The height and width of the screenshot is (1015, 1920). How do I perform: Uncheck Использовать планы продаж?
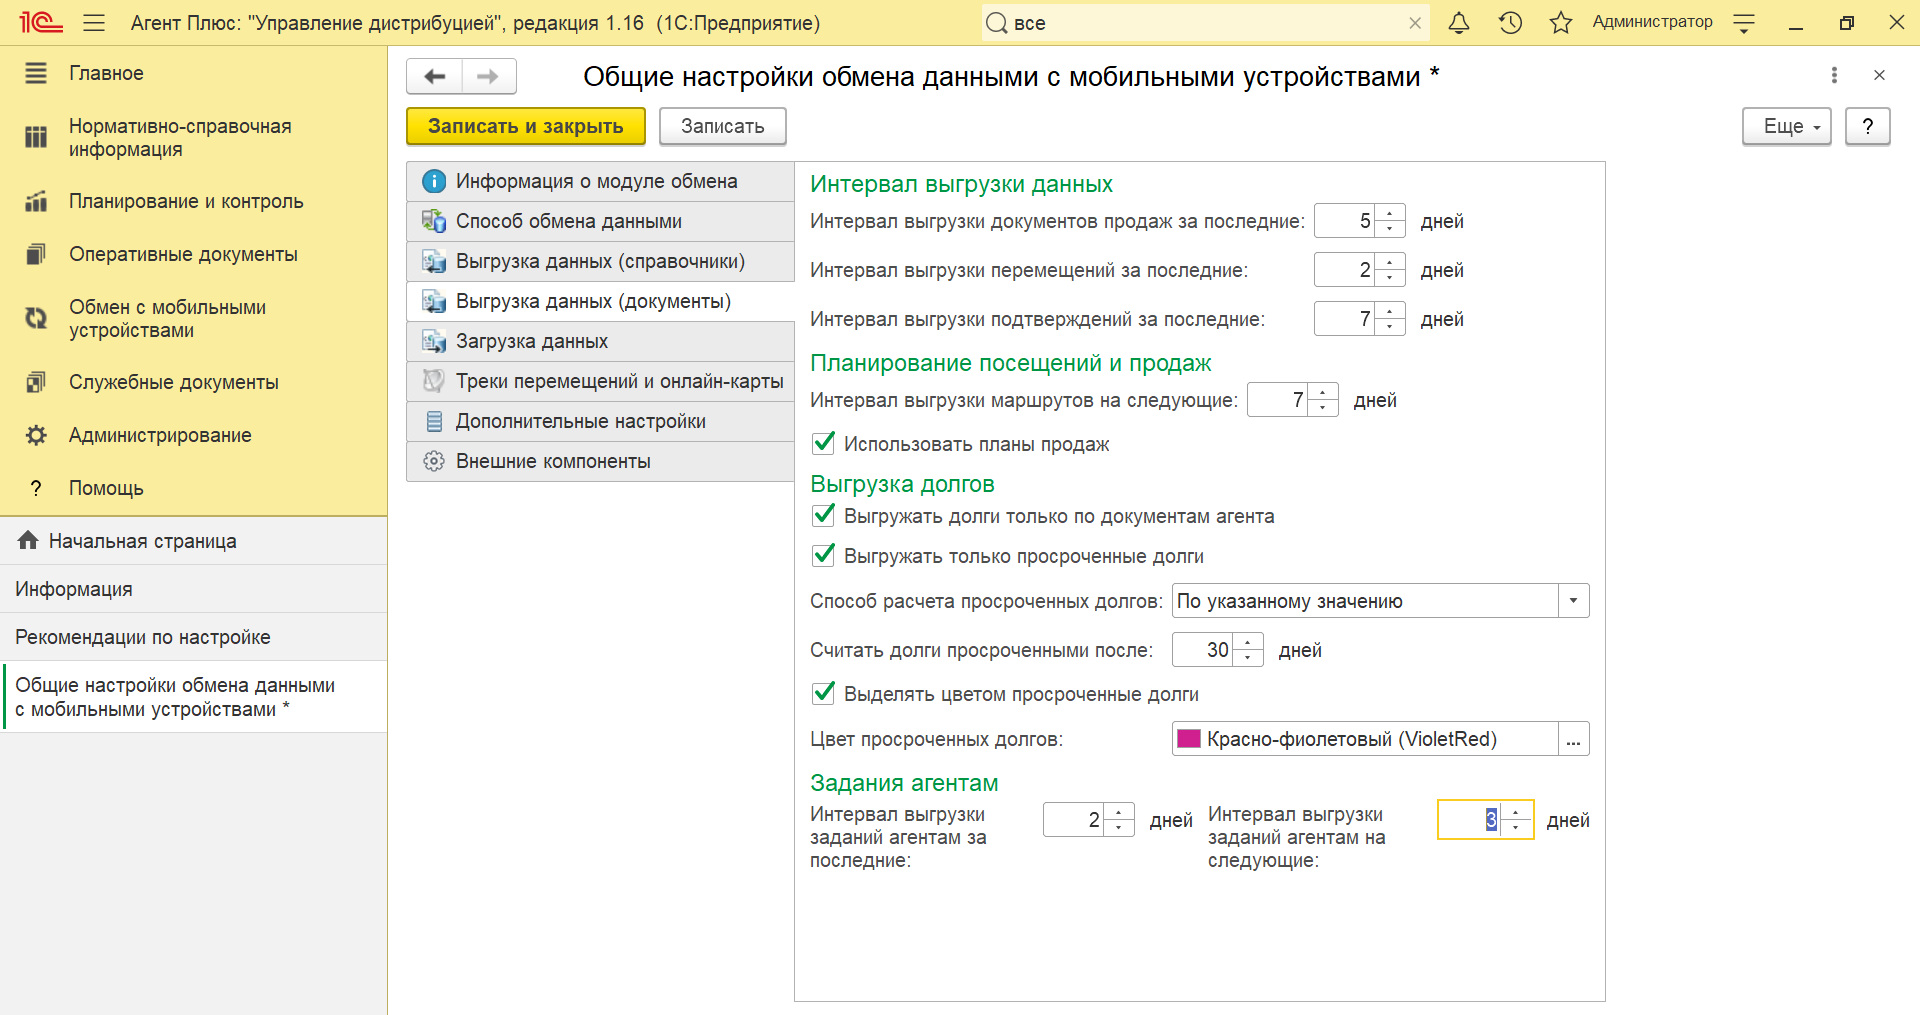[824, 443]
